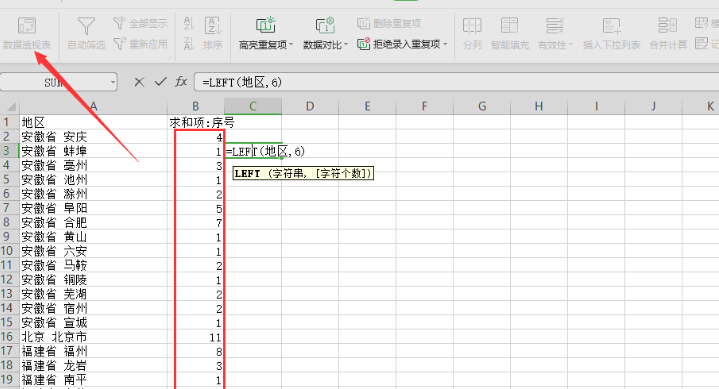The height and width of the screenshot is (389, 719).
Task: Open the 数据对比 data compare tool
Action: pyautogui.click(x=325, y=33)
